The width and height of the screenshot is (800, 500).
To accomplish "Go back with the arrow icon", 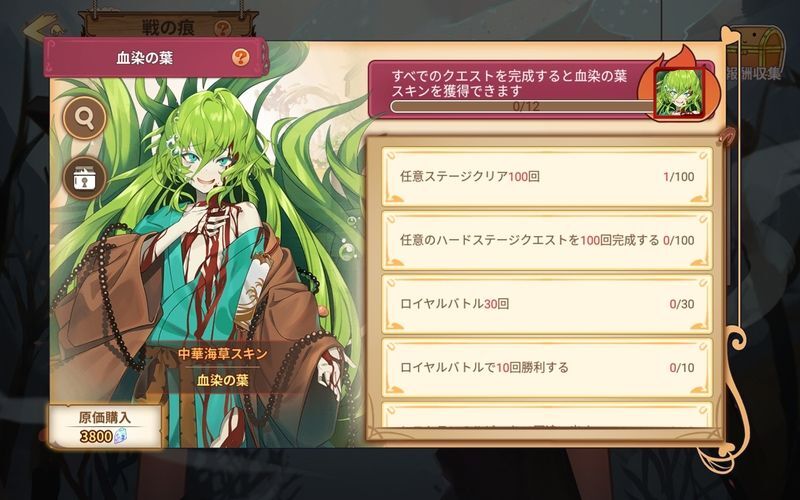I will 45,27.
